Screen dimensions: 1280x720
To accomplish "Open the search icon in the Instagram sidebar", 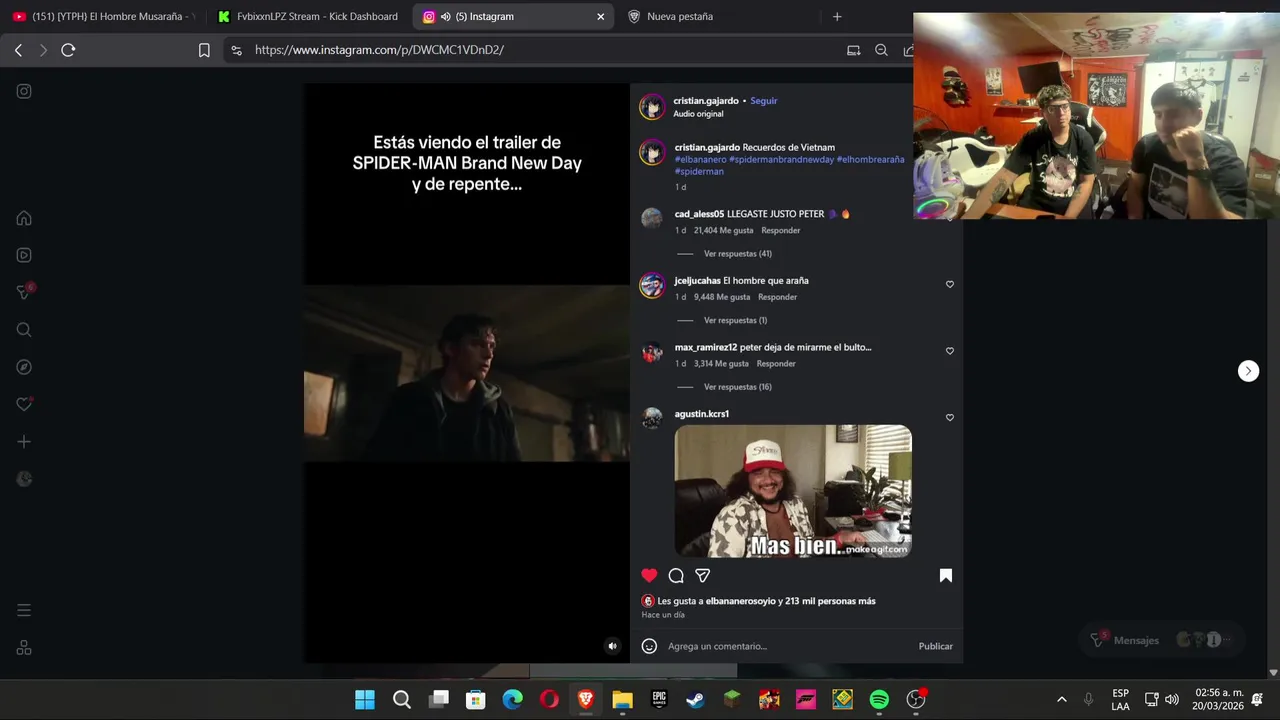I will 24,330.
